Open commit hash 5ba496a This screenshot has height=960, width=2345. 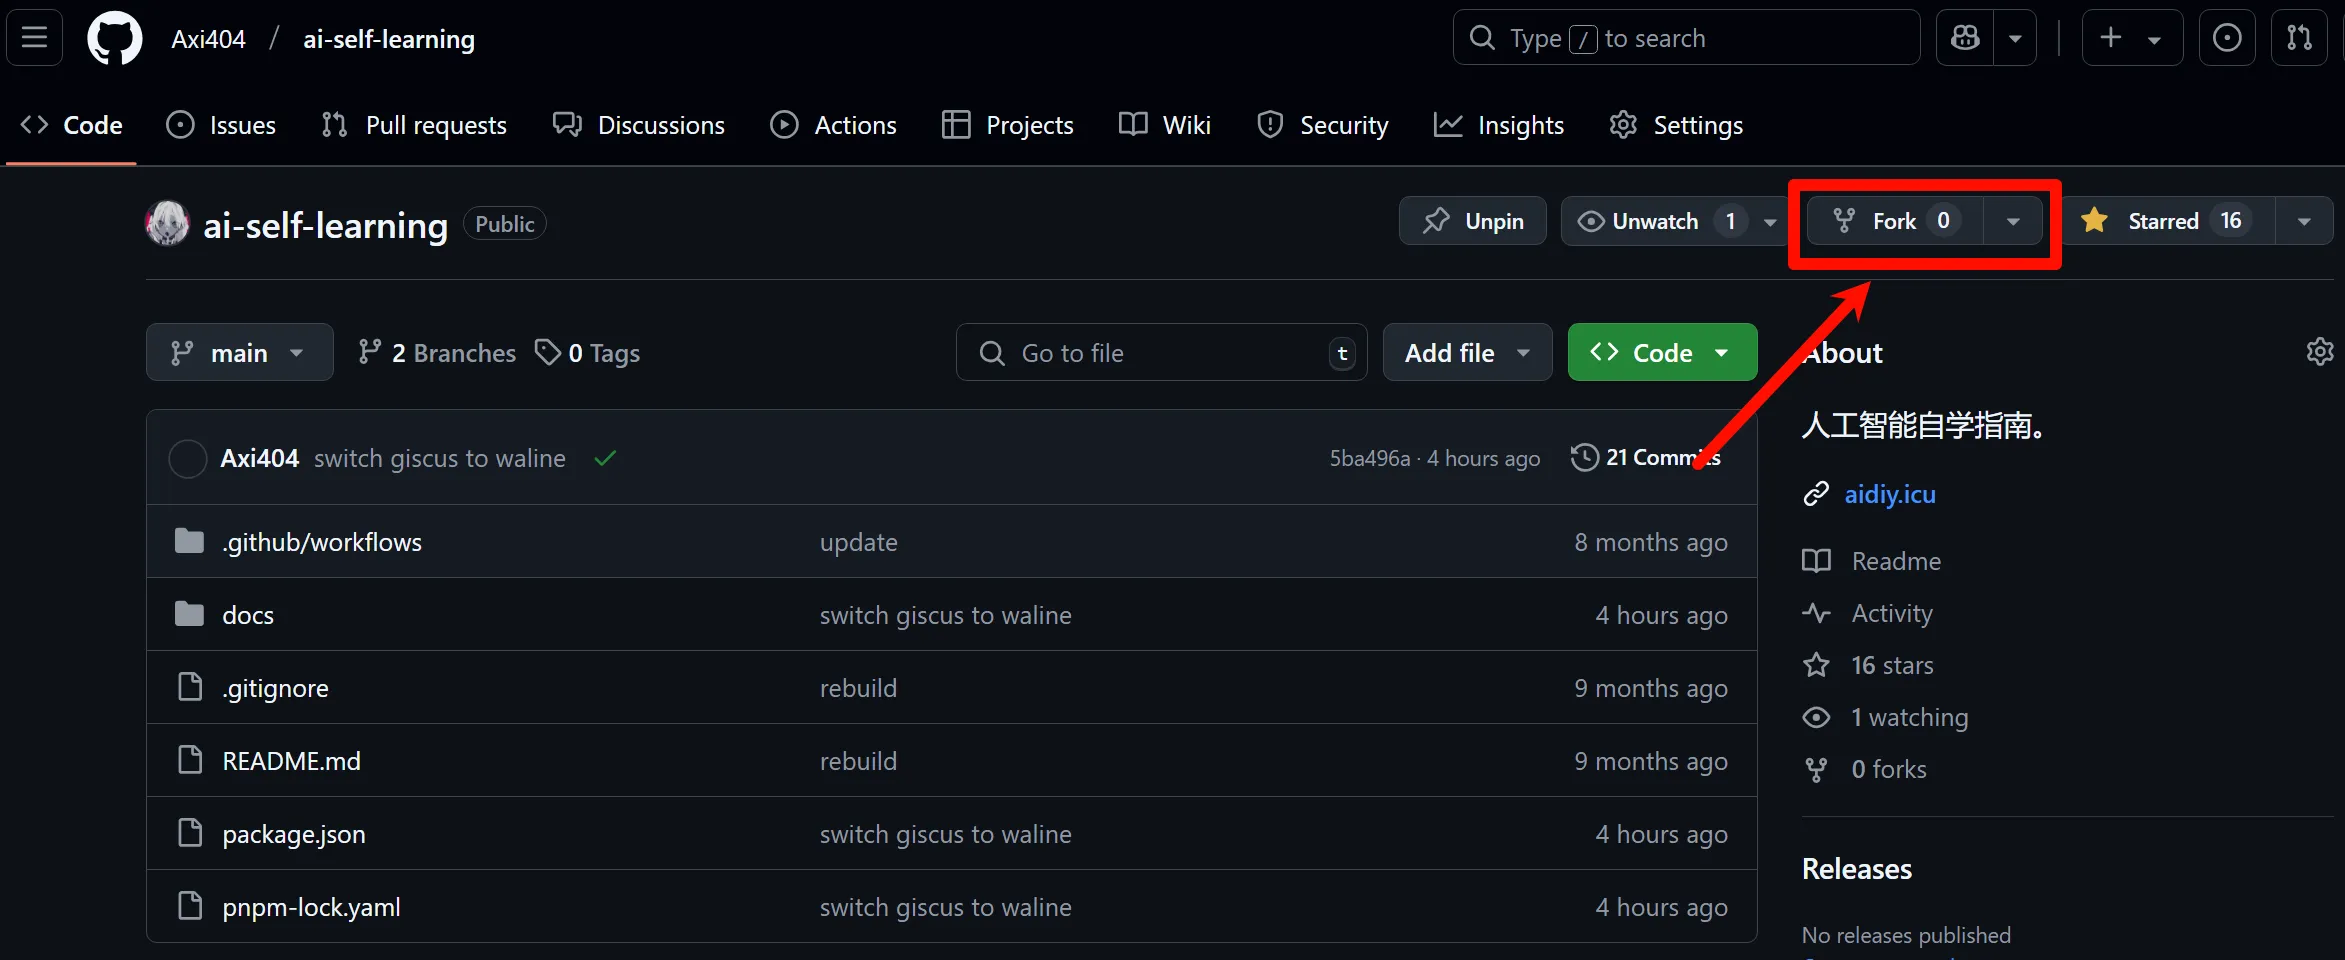[1369, 458]
